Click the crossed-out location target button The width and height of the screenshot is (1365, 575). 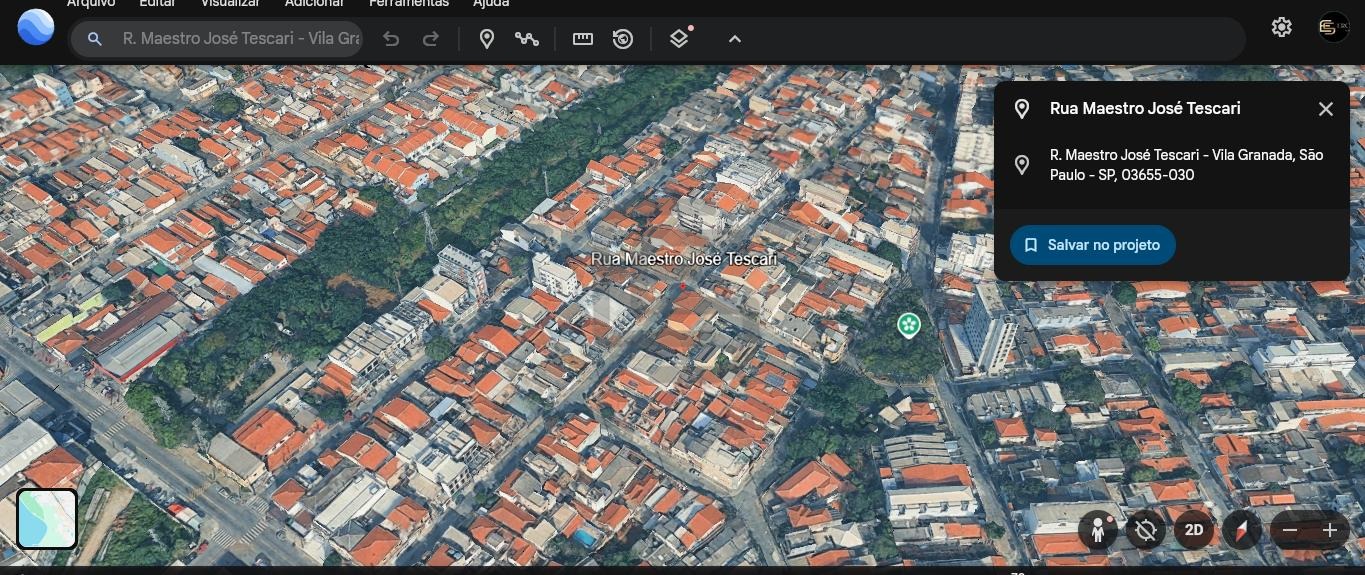coord(1145,530)
